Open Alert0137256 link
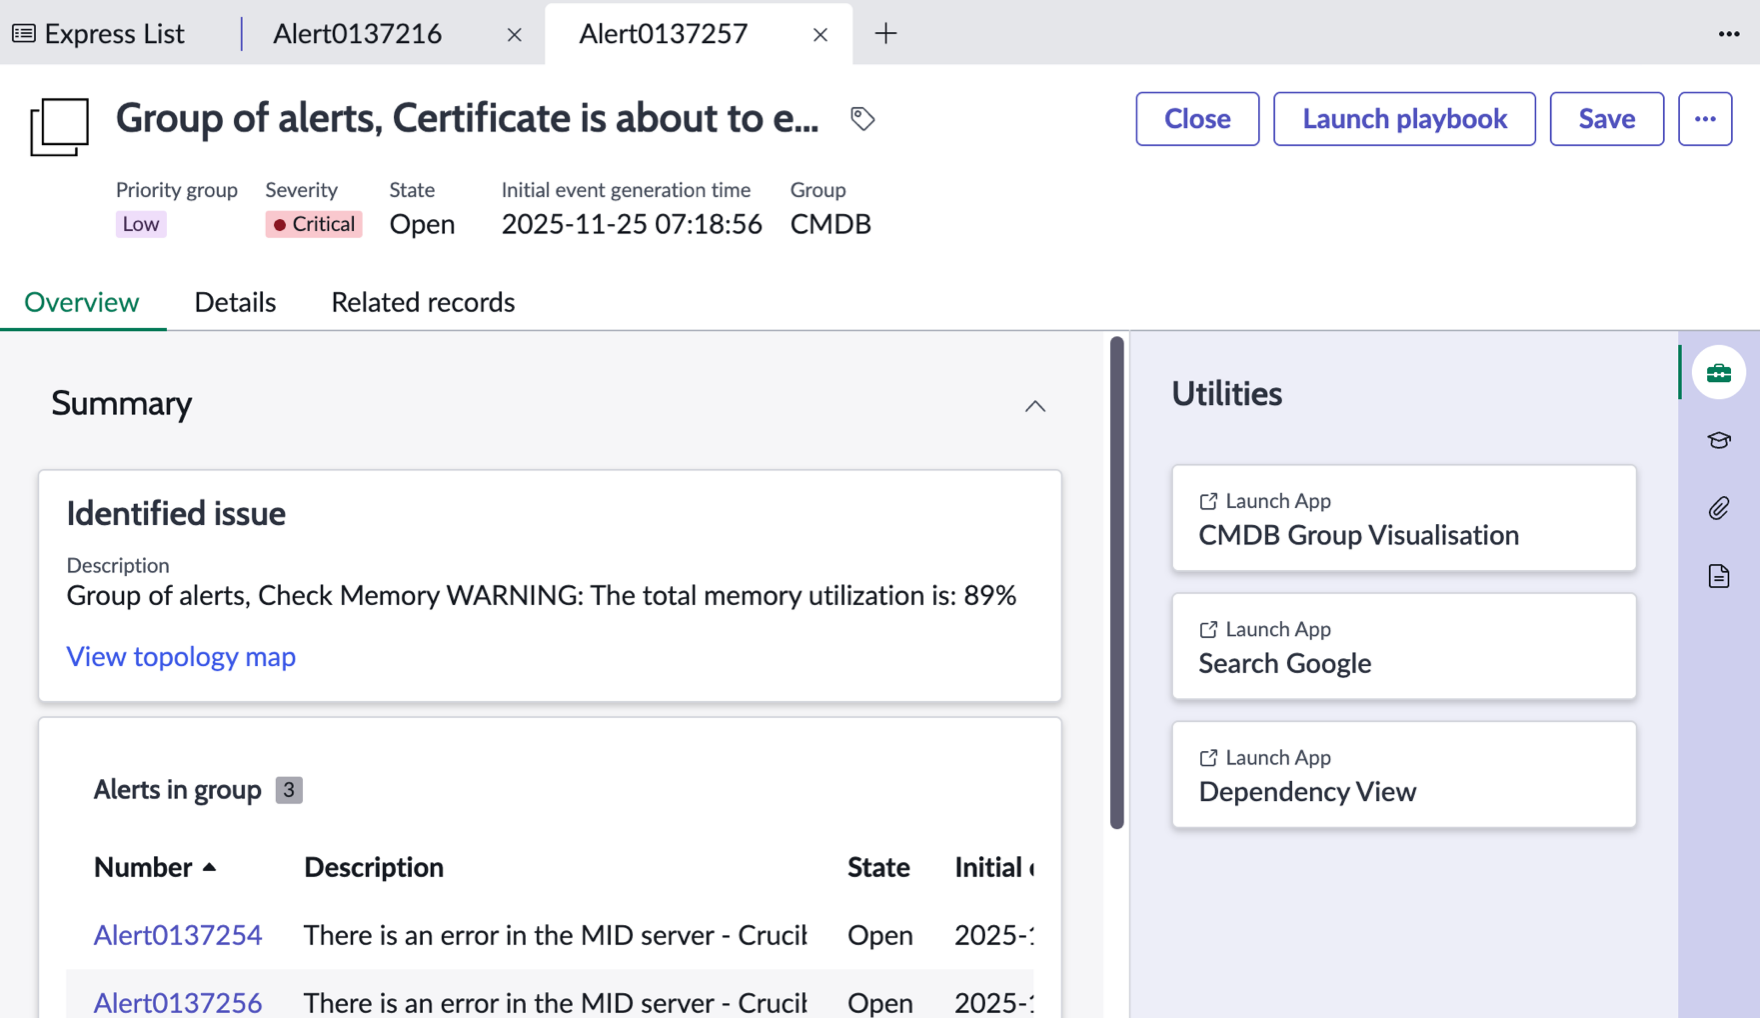 178,1002
